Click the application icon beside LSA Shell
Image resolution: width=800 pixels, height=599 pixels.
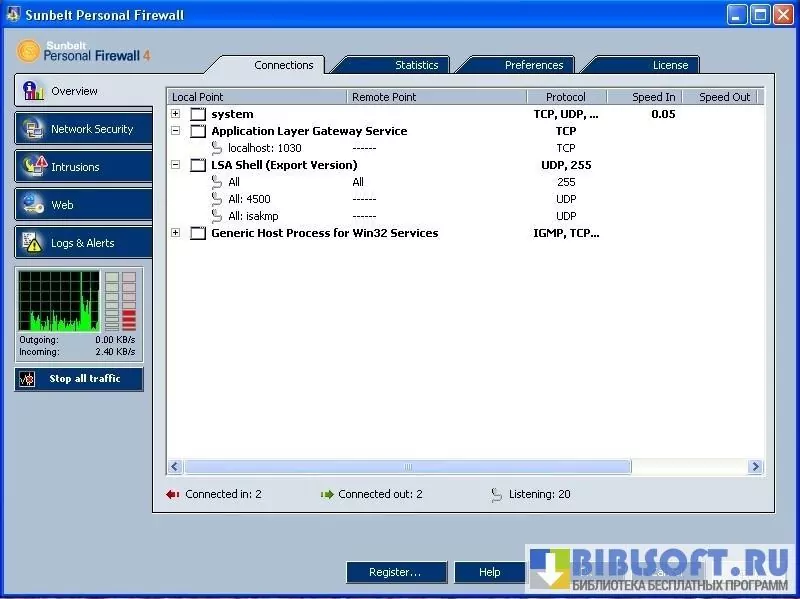click(198, 165)
